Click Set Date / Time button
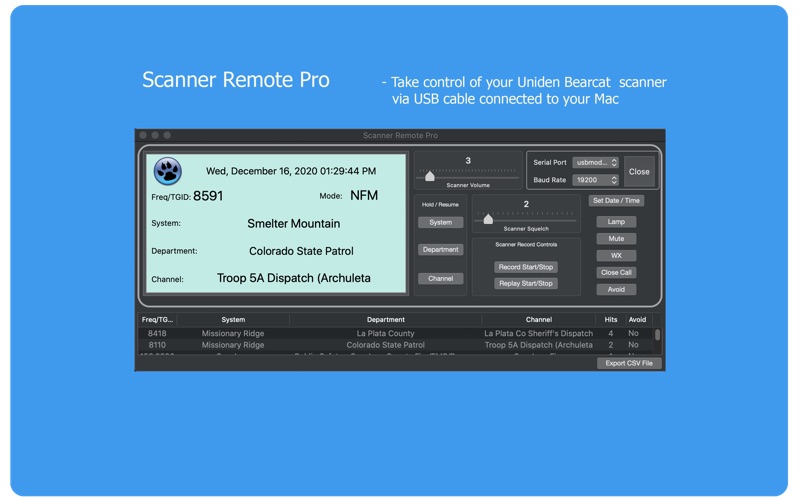Viewport: 800px width, 500px height. (616, 201)
